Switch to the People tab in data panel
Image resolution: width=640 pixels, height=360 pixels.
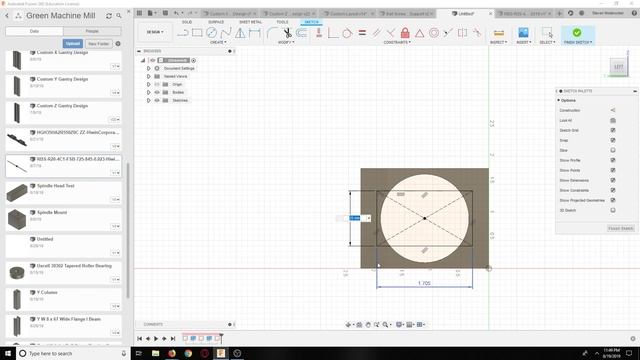tap(92, 31)
